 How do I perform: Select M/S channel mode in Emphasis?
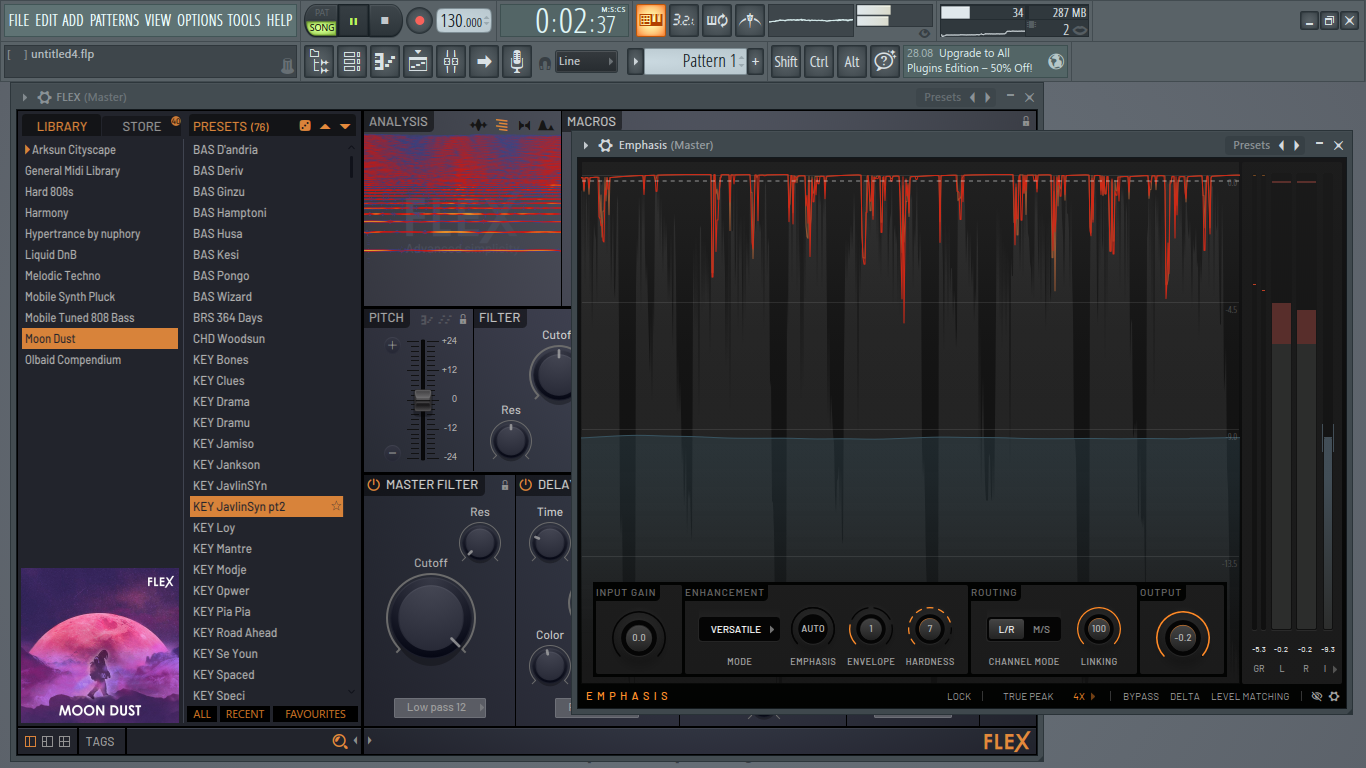(1042, 629)
